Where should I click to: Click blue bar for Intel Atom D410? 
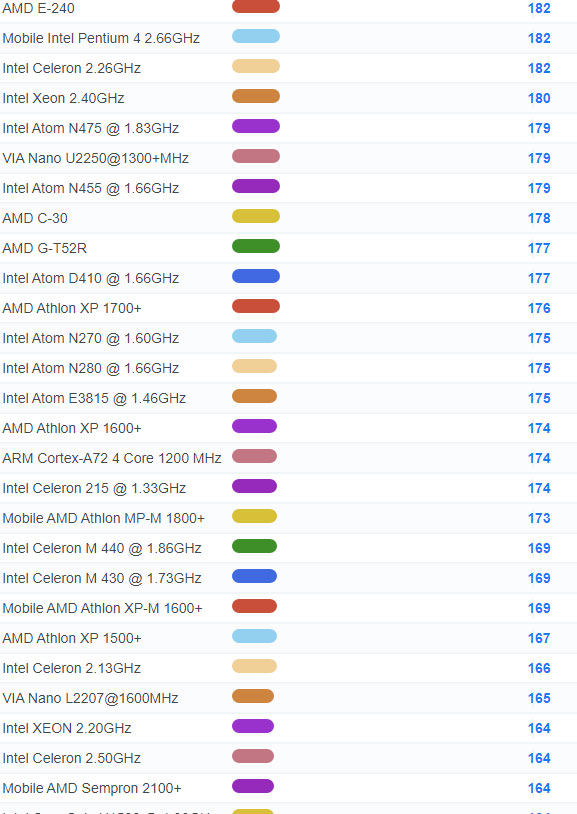pyautogui.click(x=256, y=276)
